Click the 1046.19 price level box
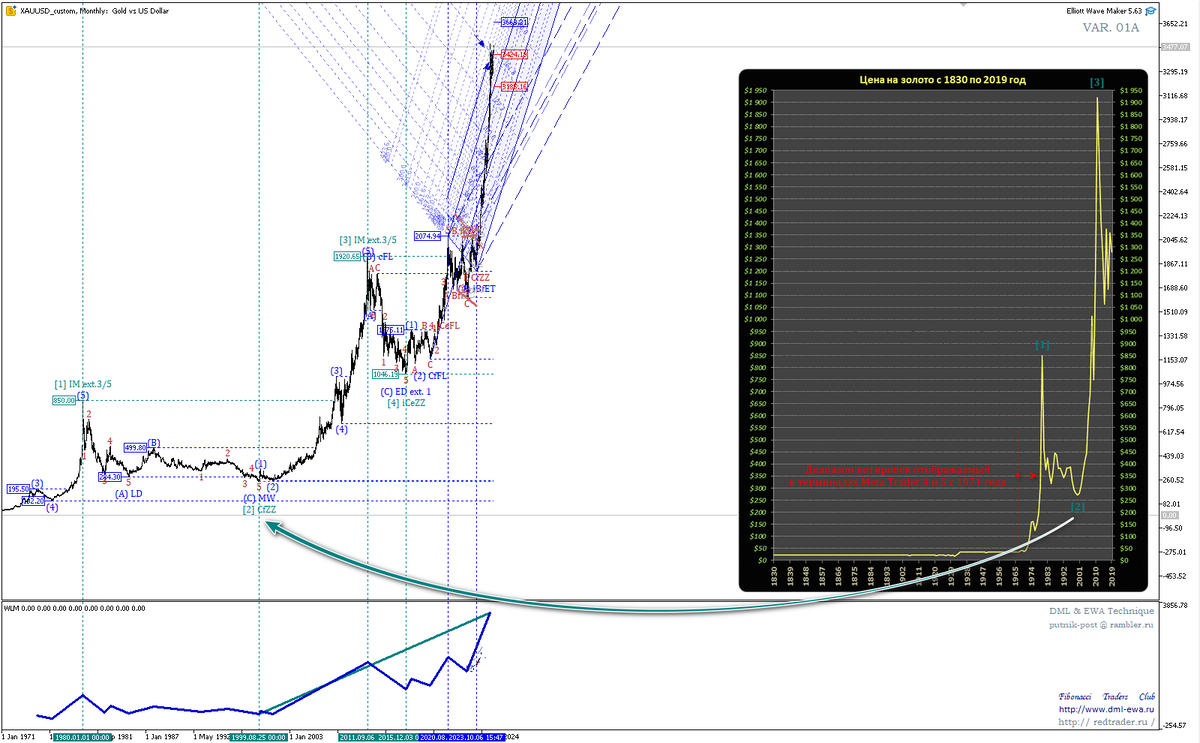Viewport: 1200px width, 743px height. [x=386, y=374]
